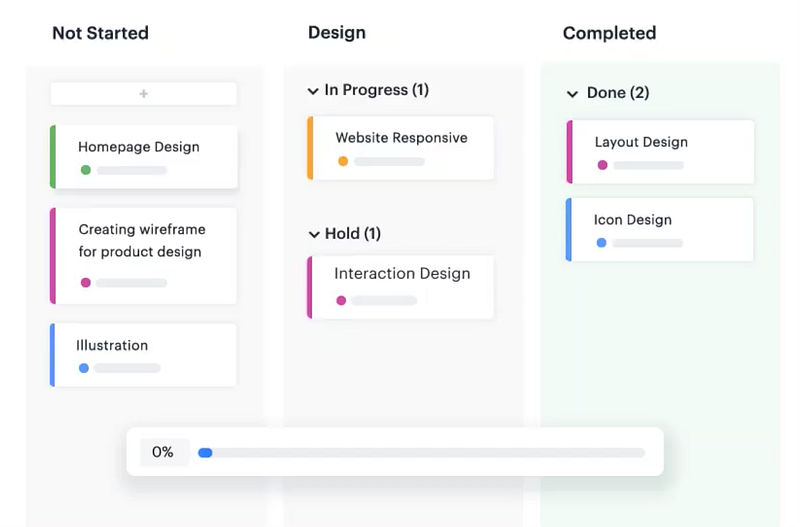Click orange status dot on Website Responsive card
The width and height of the screenshot is (800, 527).
(343, 161)
